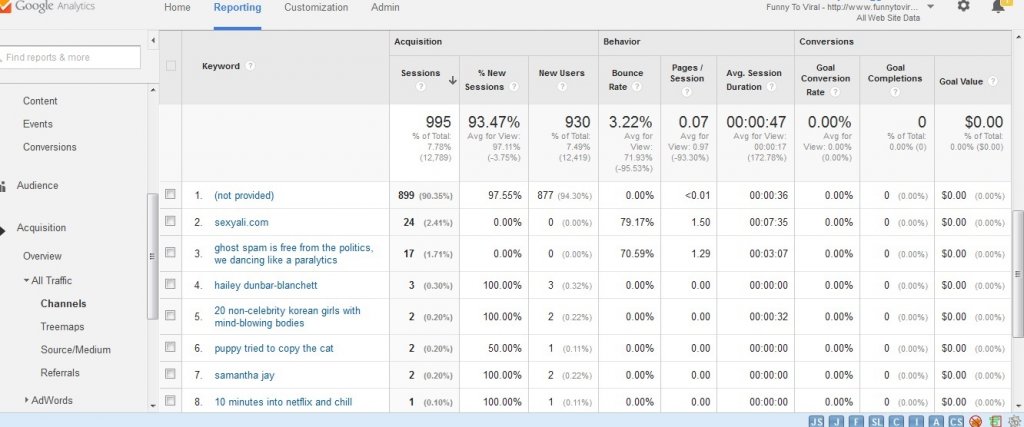Click the Find reports & more search field
This screenshot has width=1024, height=427.
[69, 57]
